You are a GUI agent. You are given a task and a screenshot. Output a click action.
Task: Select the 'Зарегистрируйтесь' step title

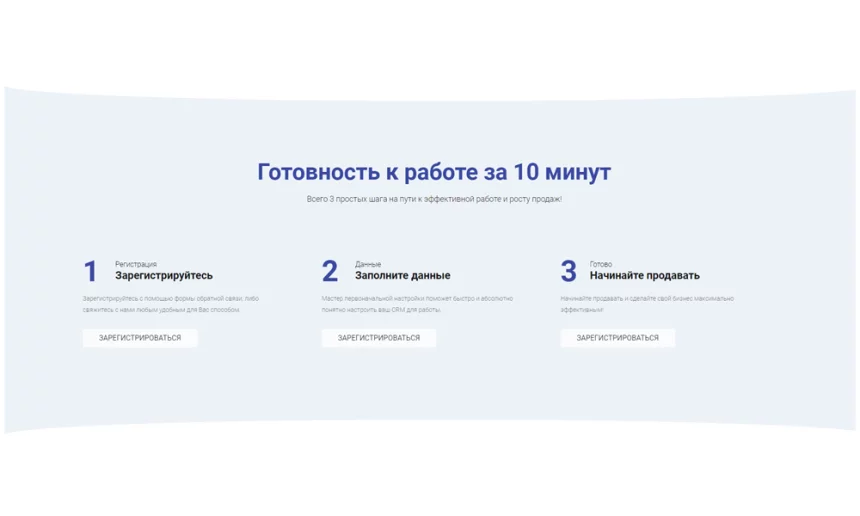[164, 276]
